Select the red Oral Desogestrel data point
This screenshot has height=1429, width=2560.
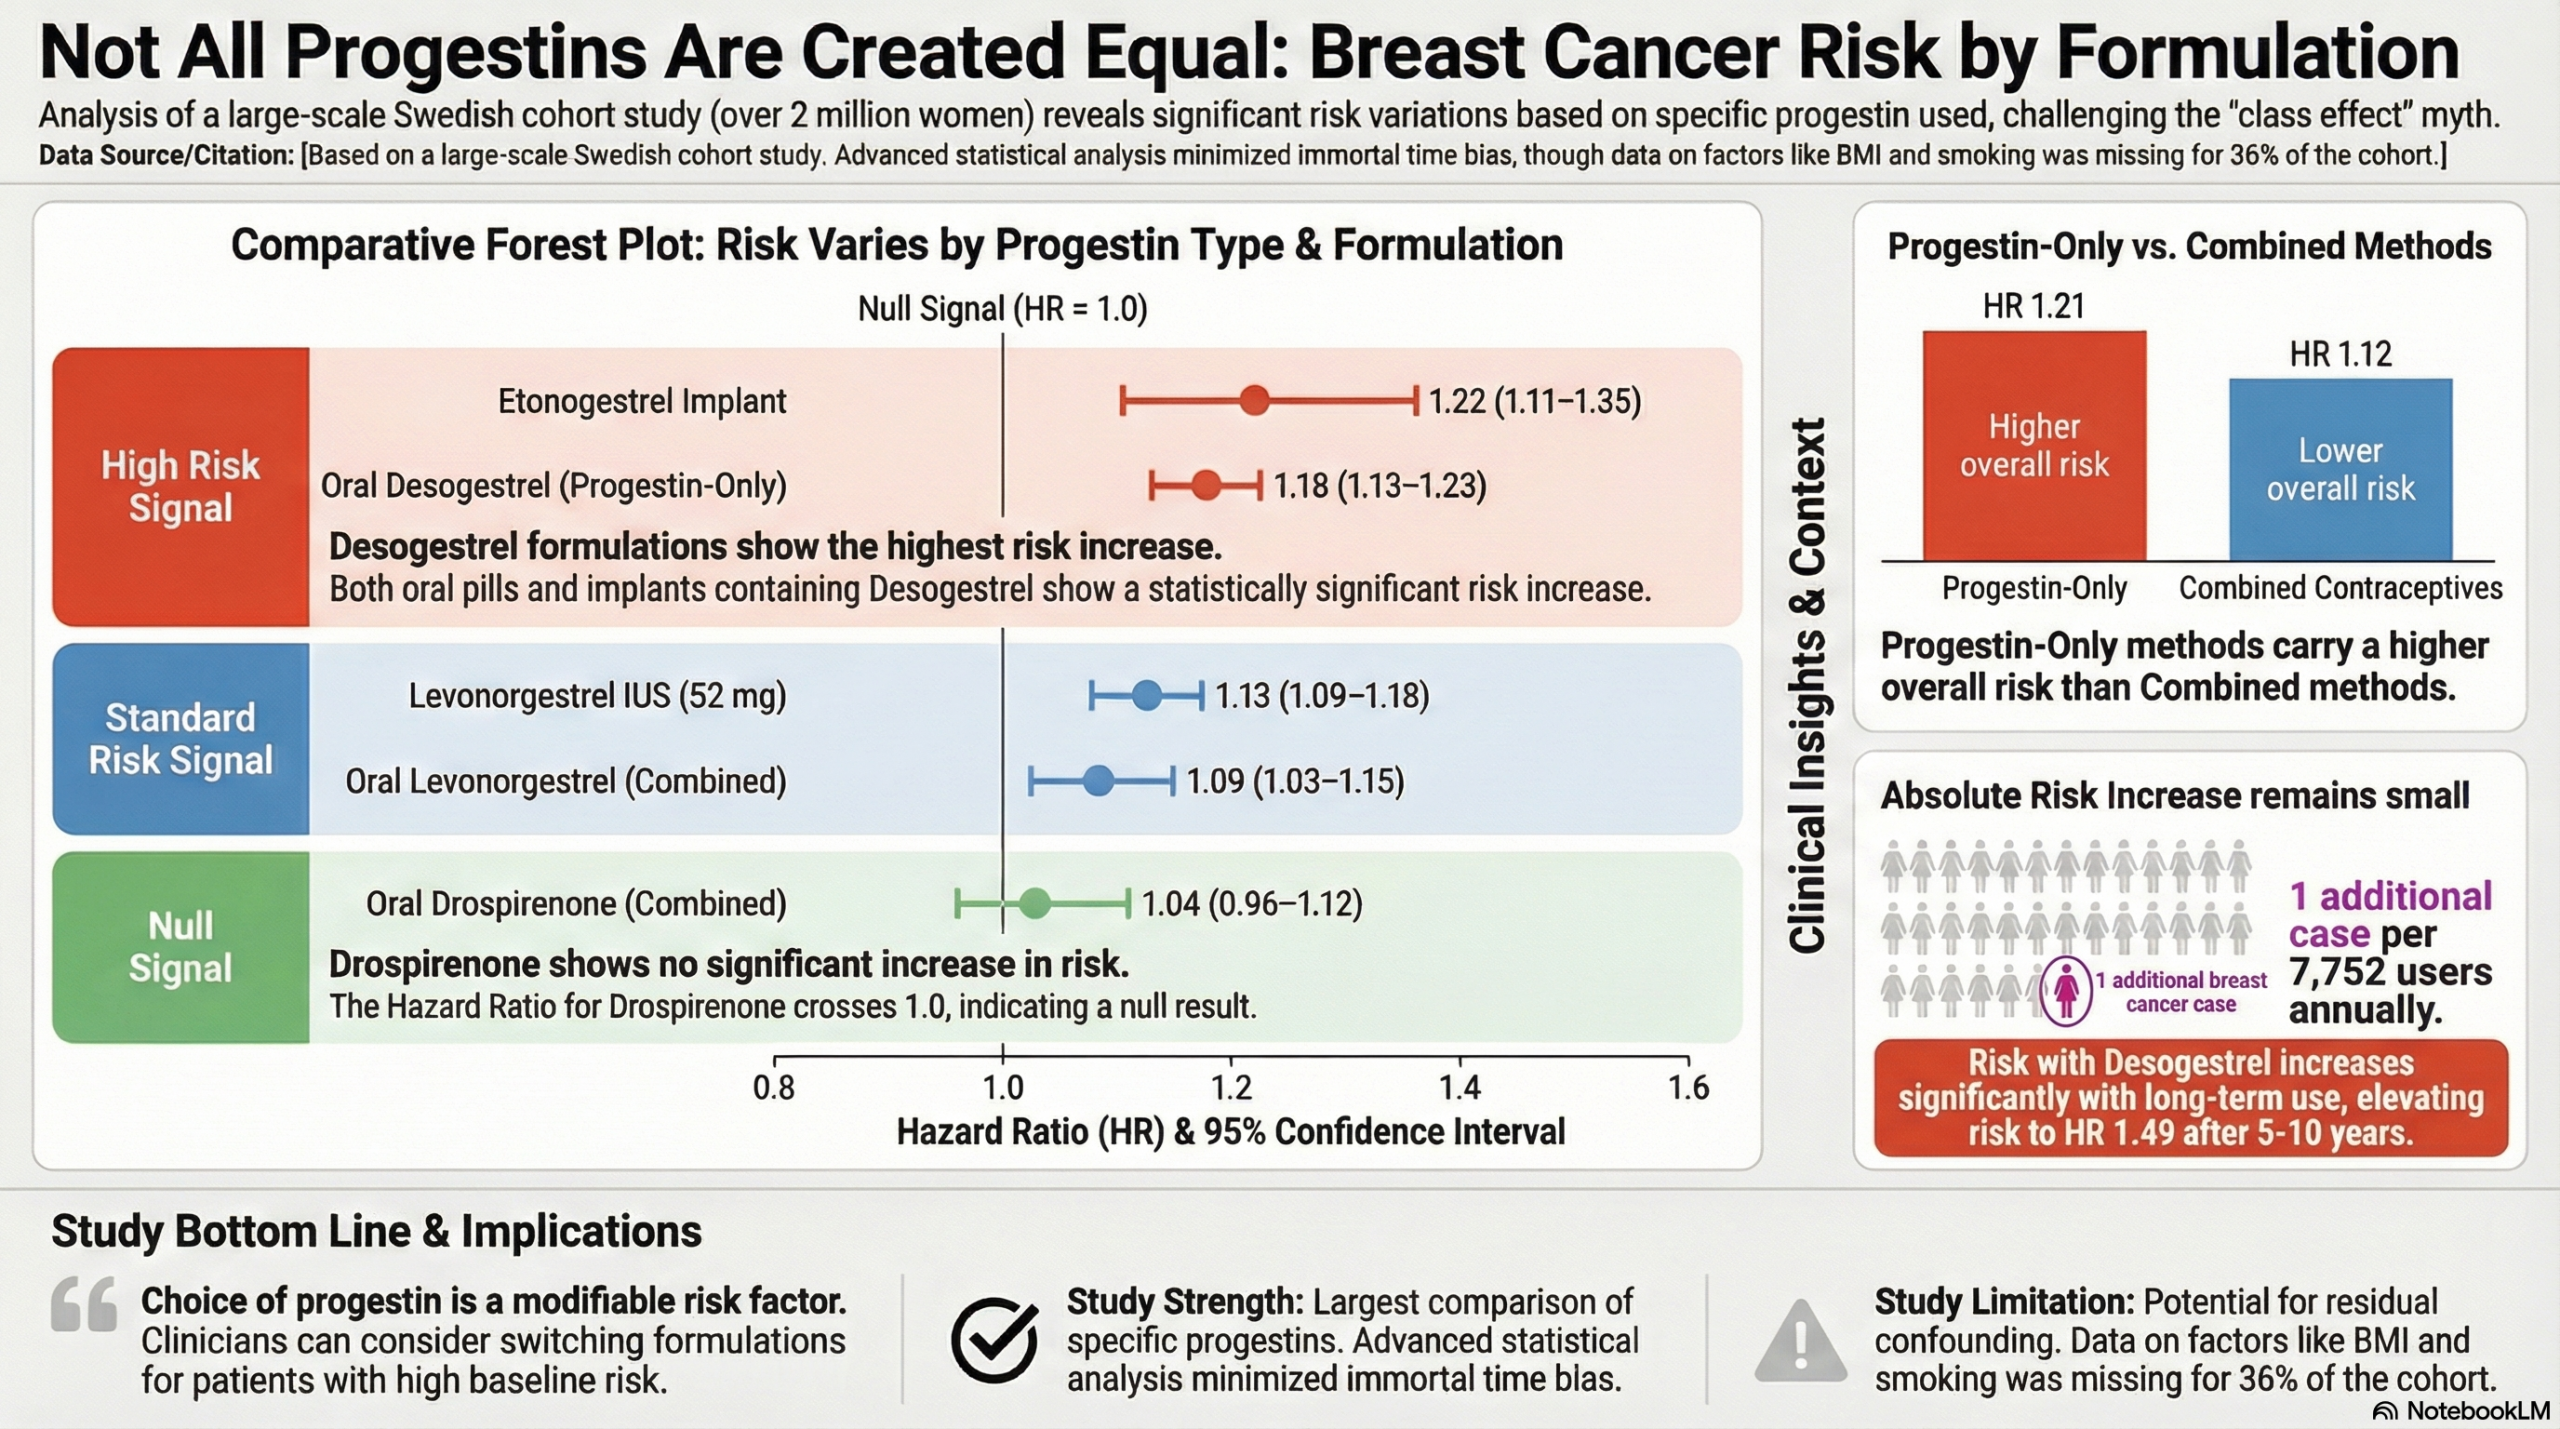pos(1207,486)
